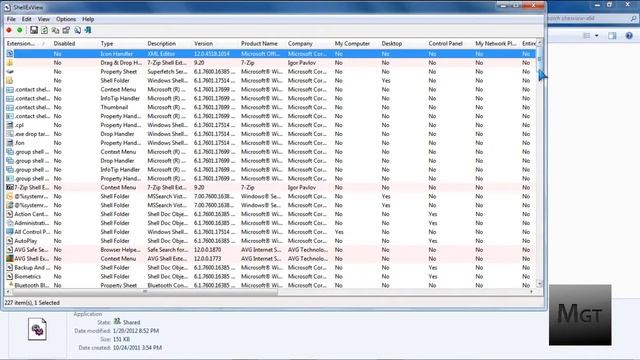Image resolution: width=640 pixels, height=360 pixels.
Task: Click the Administrati... row icon
Action: point(10,223)
